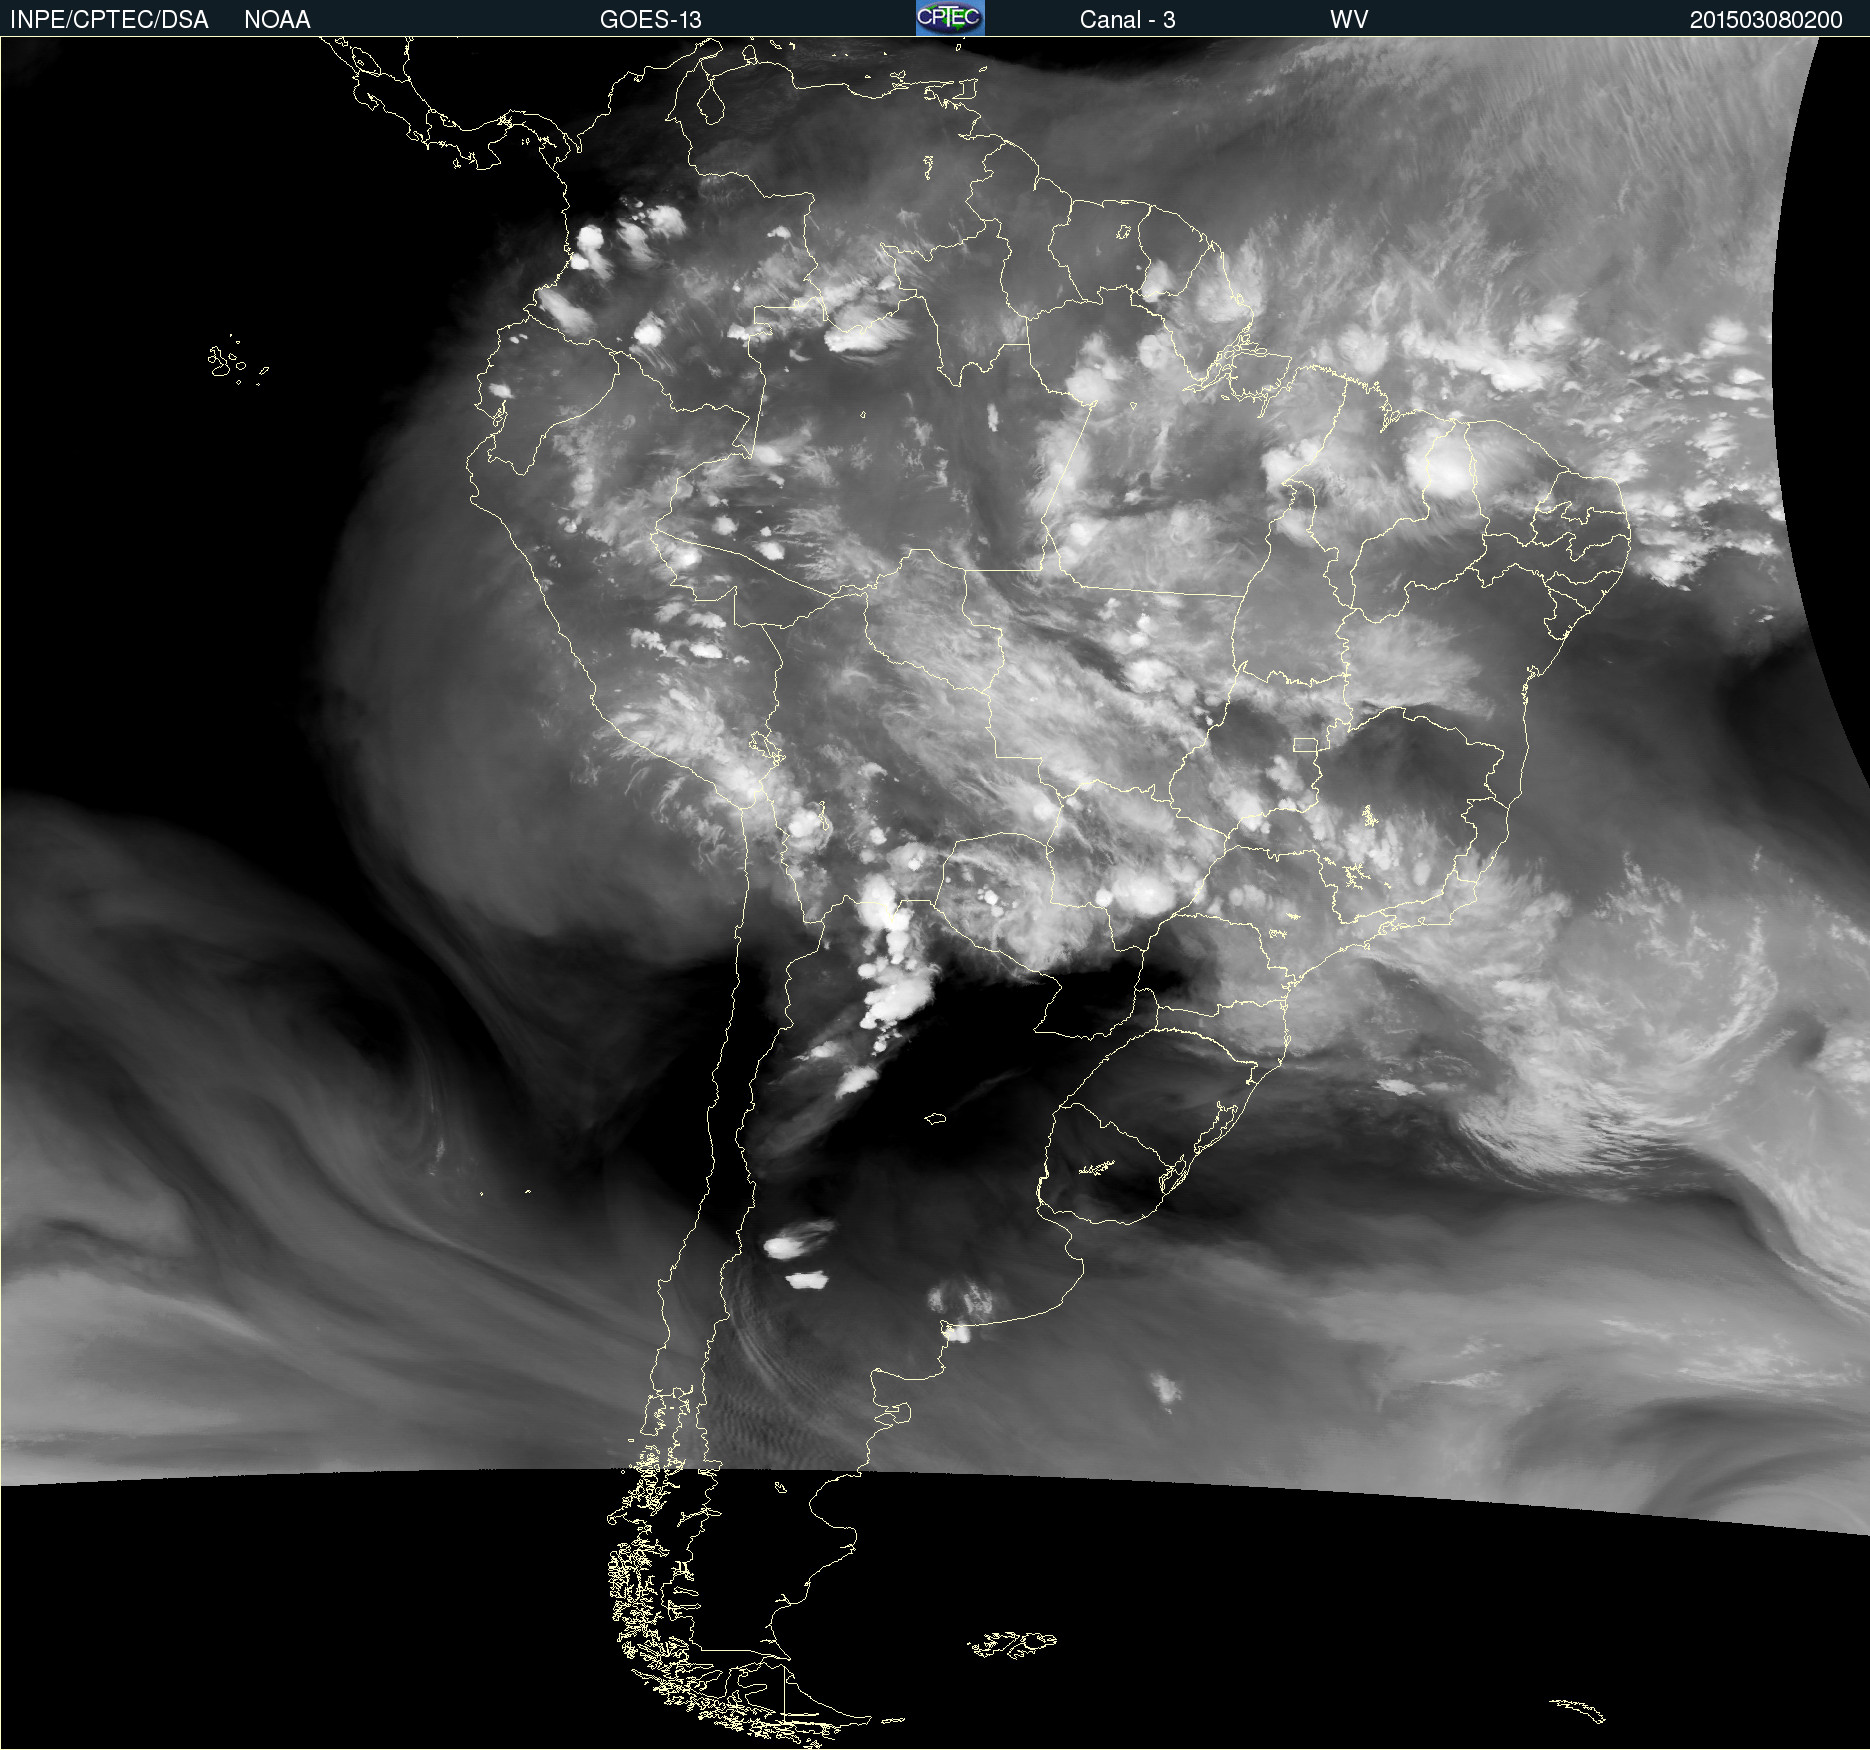Click the isolated cloud off Argentina's Atlantic coast
Viewport: 1870px width, 1750px height.
[1165, 1388]
